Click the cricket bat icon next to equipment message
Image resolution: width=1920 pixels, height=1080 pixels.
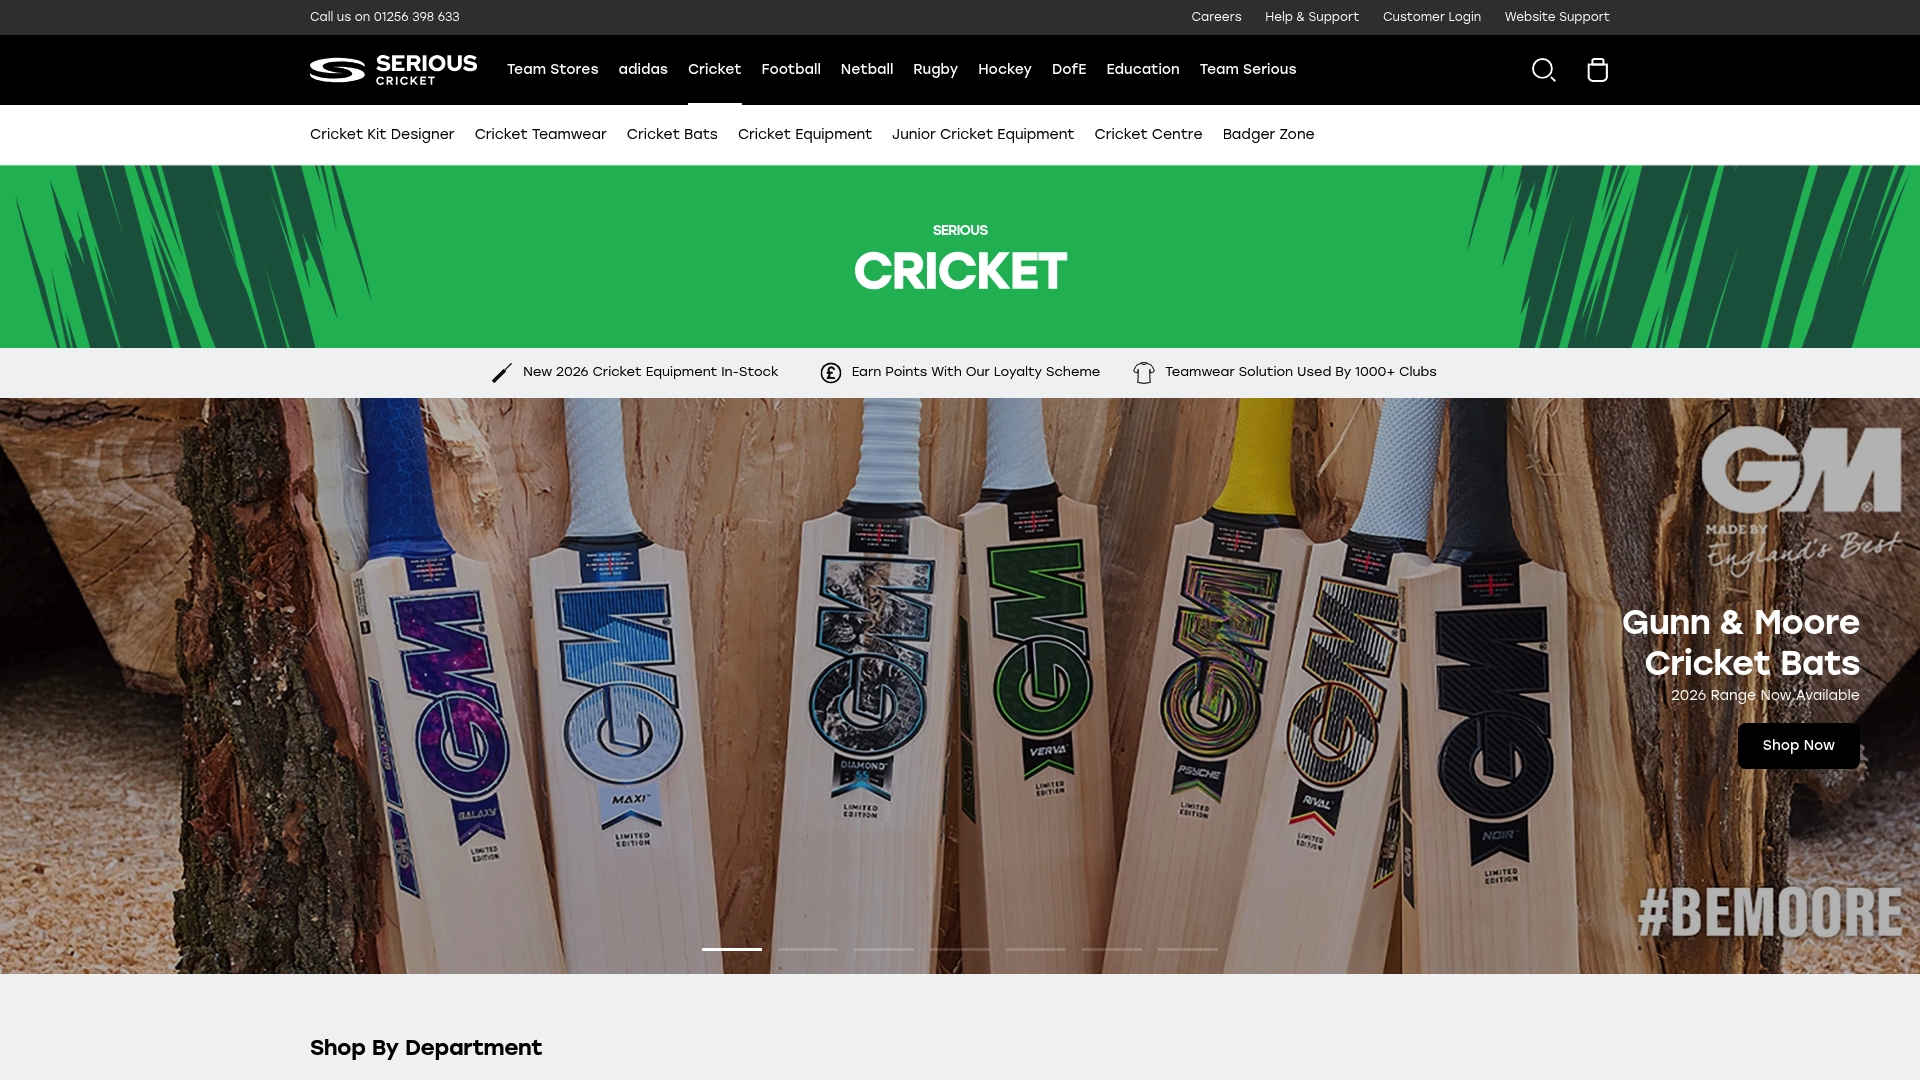(x=500, y=372)
